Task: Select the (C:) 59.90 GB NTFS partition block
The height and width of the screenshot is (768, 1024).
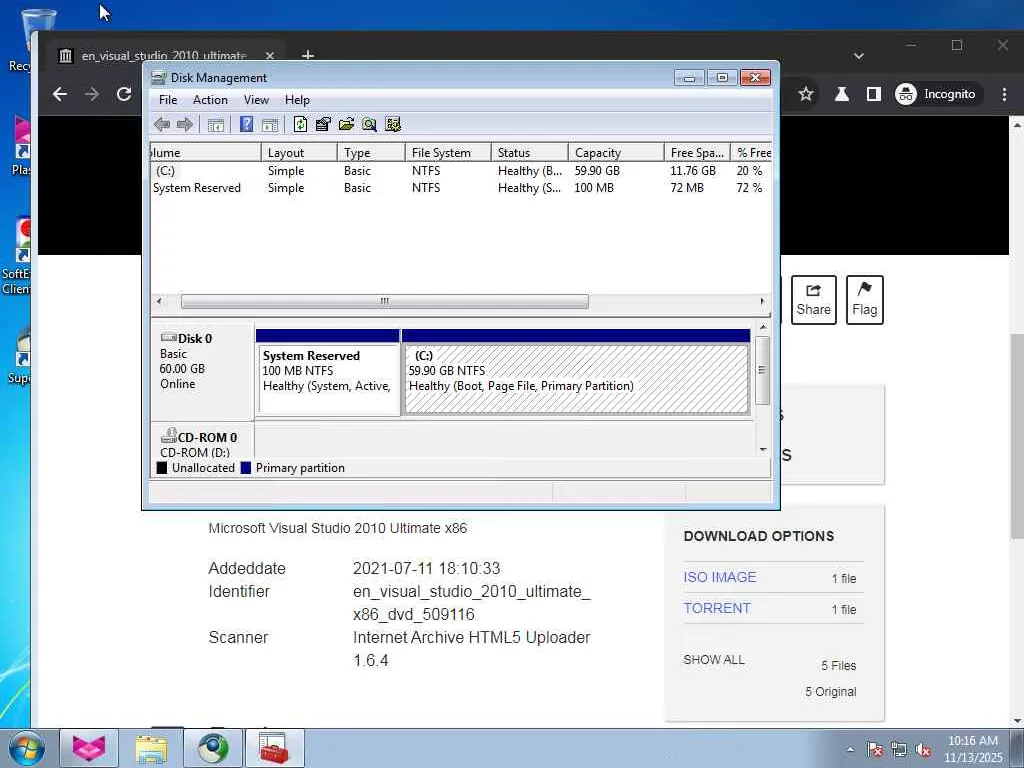Action: (576, 372)
